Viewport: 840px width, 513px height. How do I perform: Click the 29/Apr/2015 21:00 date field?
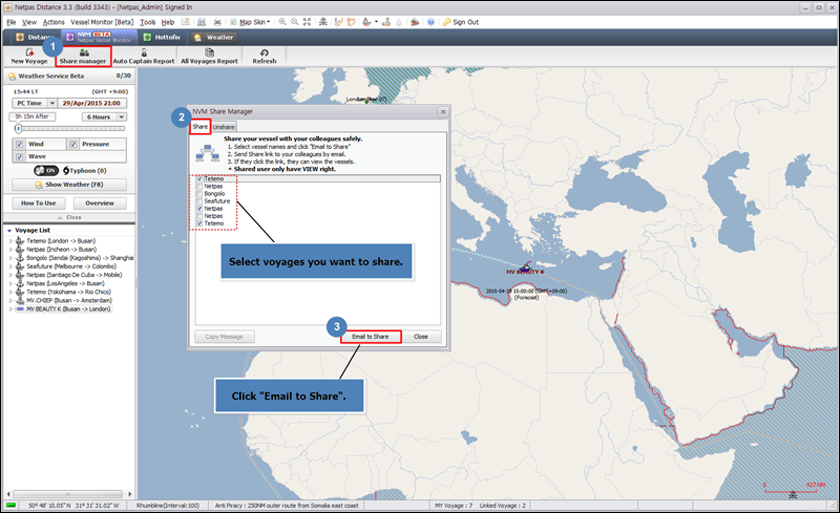coord(92,103)
